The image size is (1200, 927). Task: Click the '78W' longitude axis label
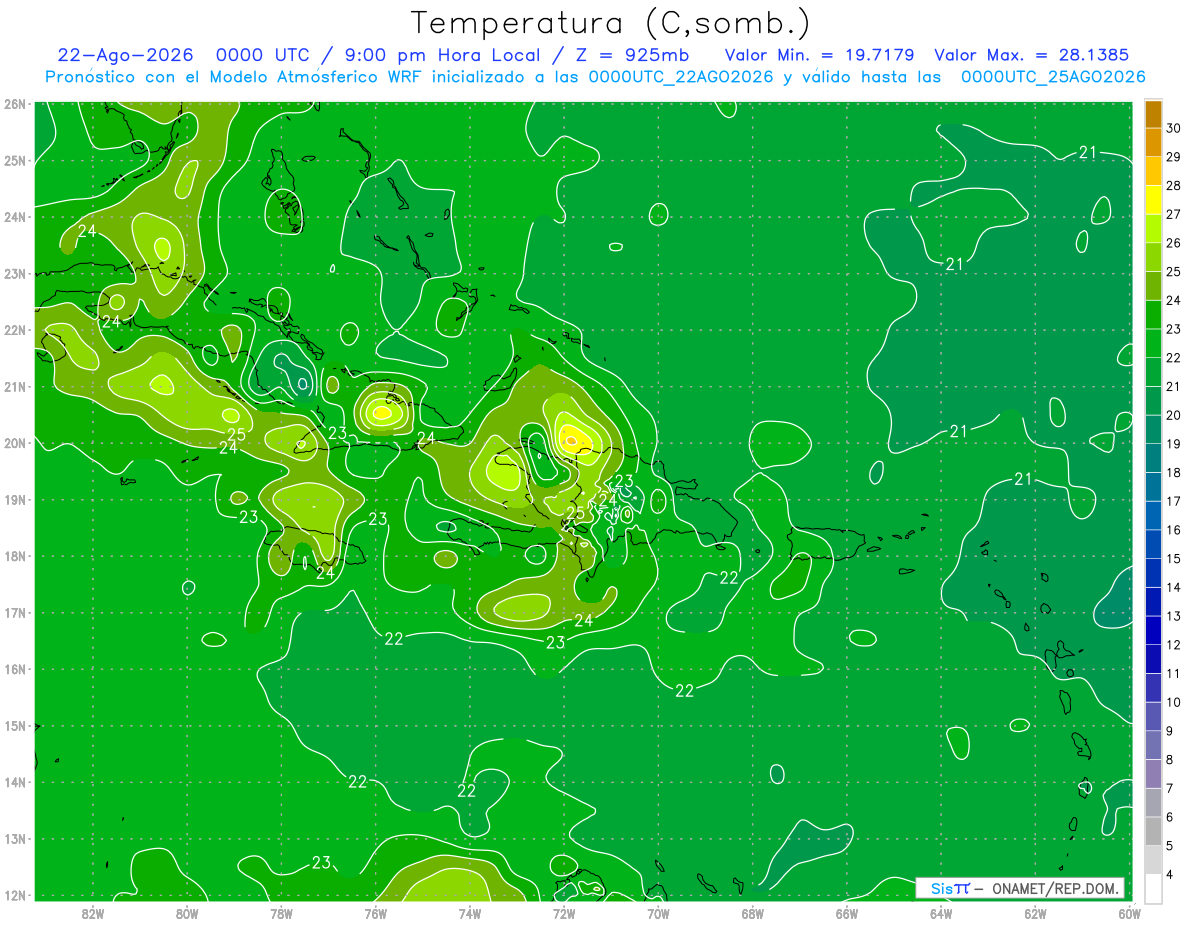281,913
